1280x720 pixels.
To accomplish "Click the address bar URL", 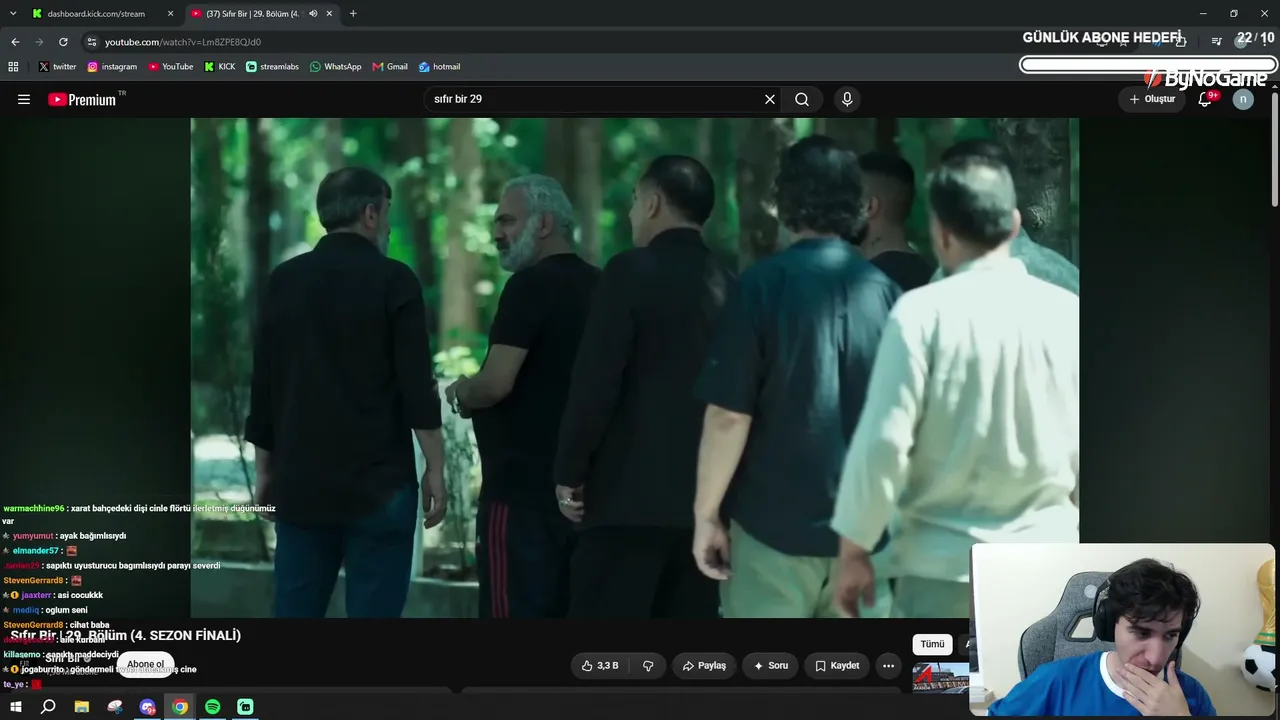I will [x=183, y=42].
